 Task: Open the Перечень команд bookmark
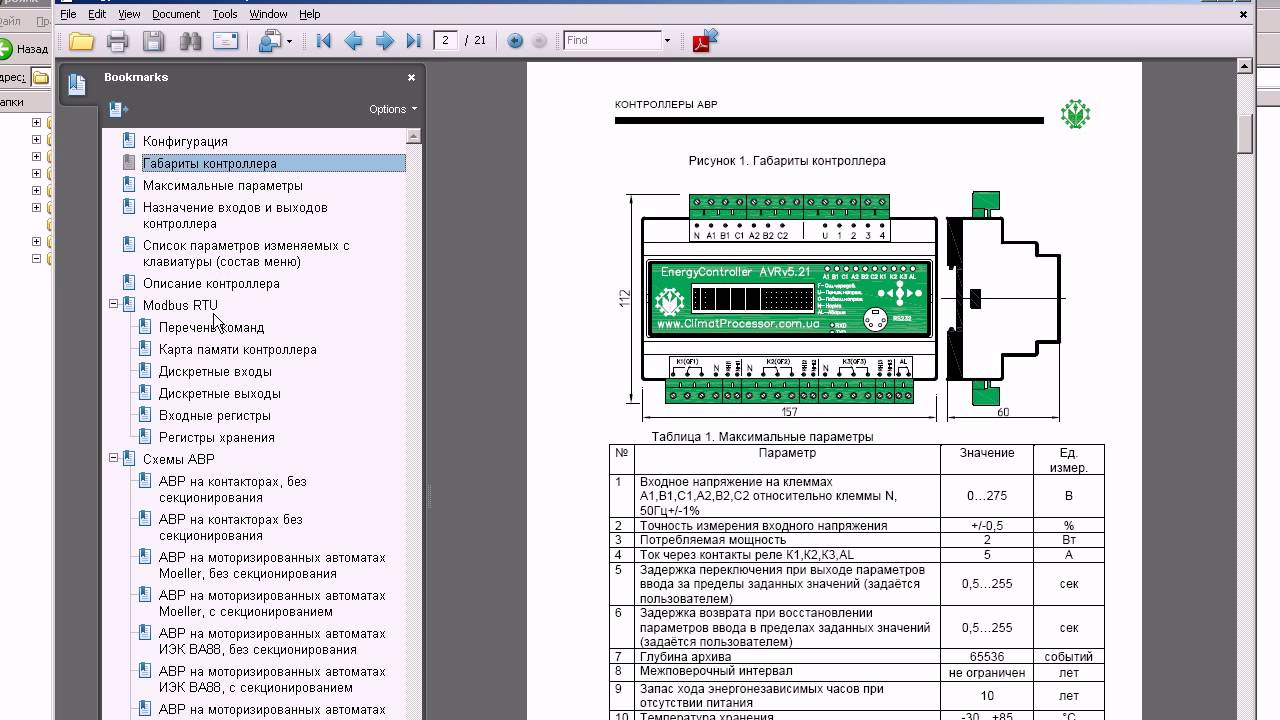(x=211, y=327)
